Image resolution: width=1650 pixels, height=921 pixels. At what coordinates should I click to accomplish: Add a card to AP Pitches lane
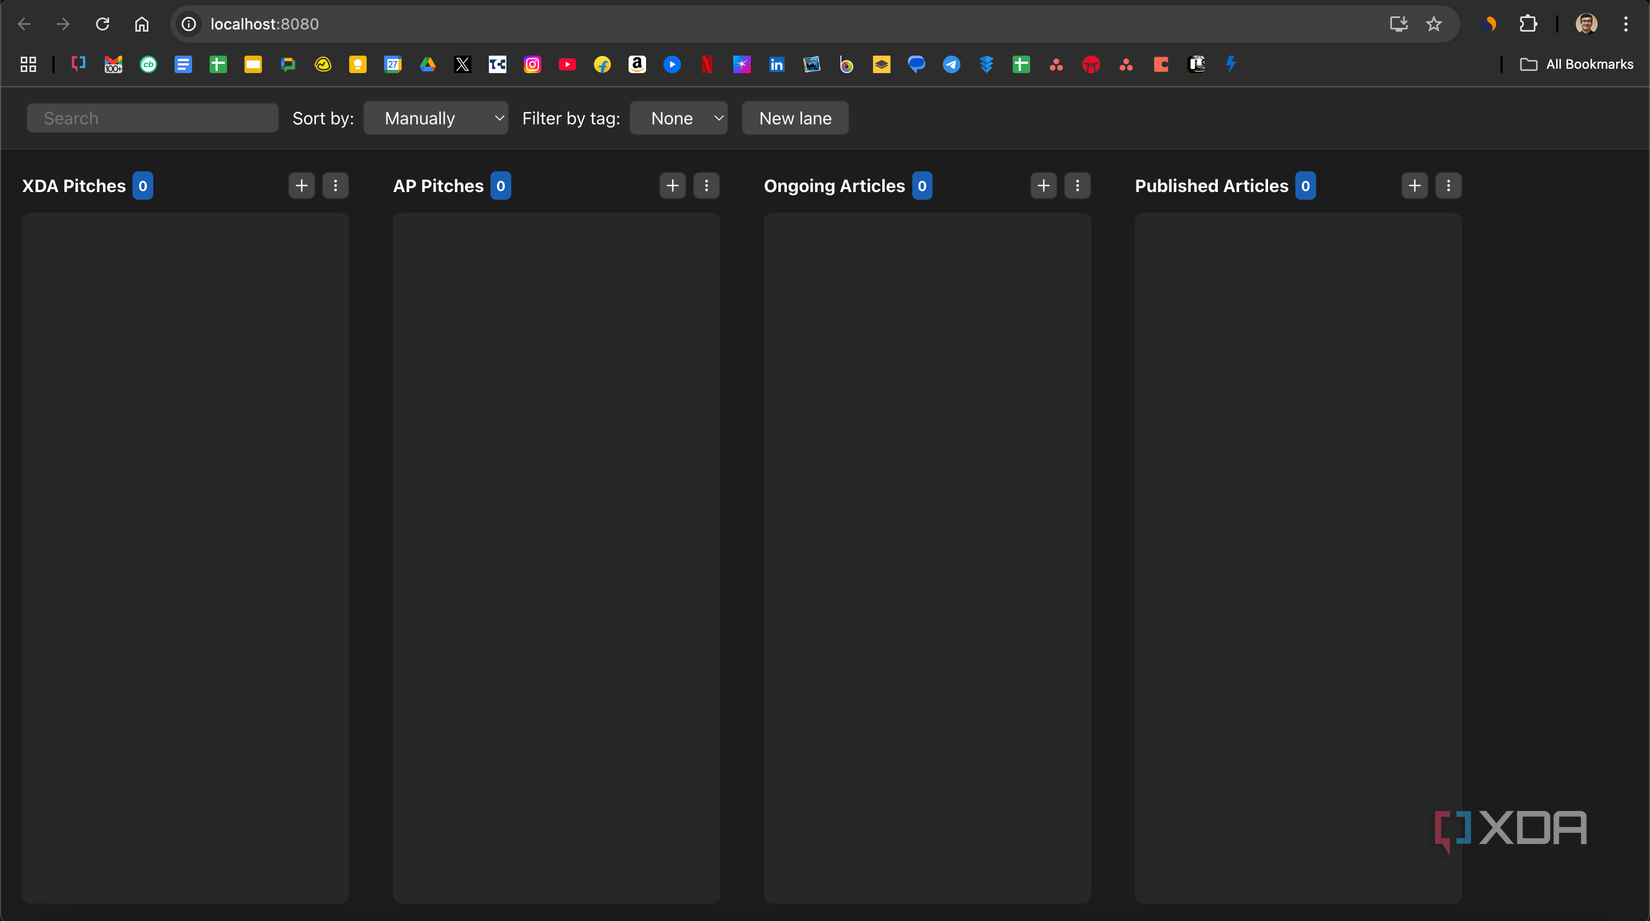pyautogui.click(x=672, y=185)
